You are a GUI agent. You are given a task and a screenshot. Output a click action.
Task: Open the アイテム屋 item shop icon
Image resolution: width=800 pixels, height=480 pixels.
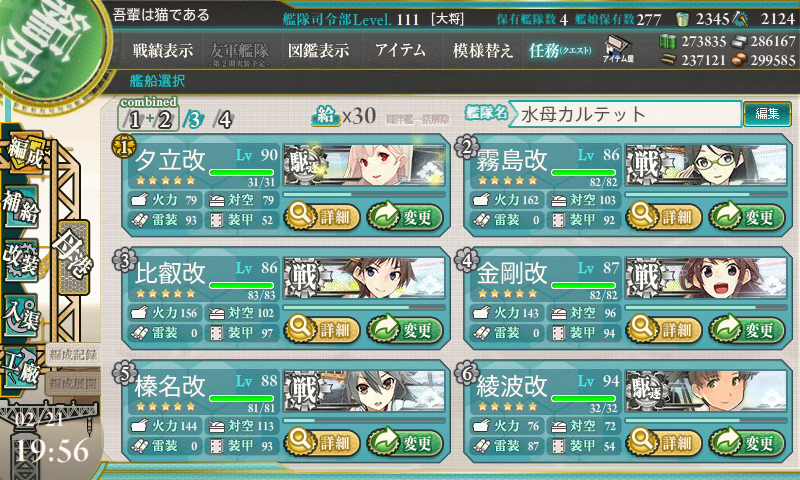click(618, 49)
